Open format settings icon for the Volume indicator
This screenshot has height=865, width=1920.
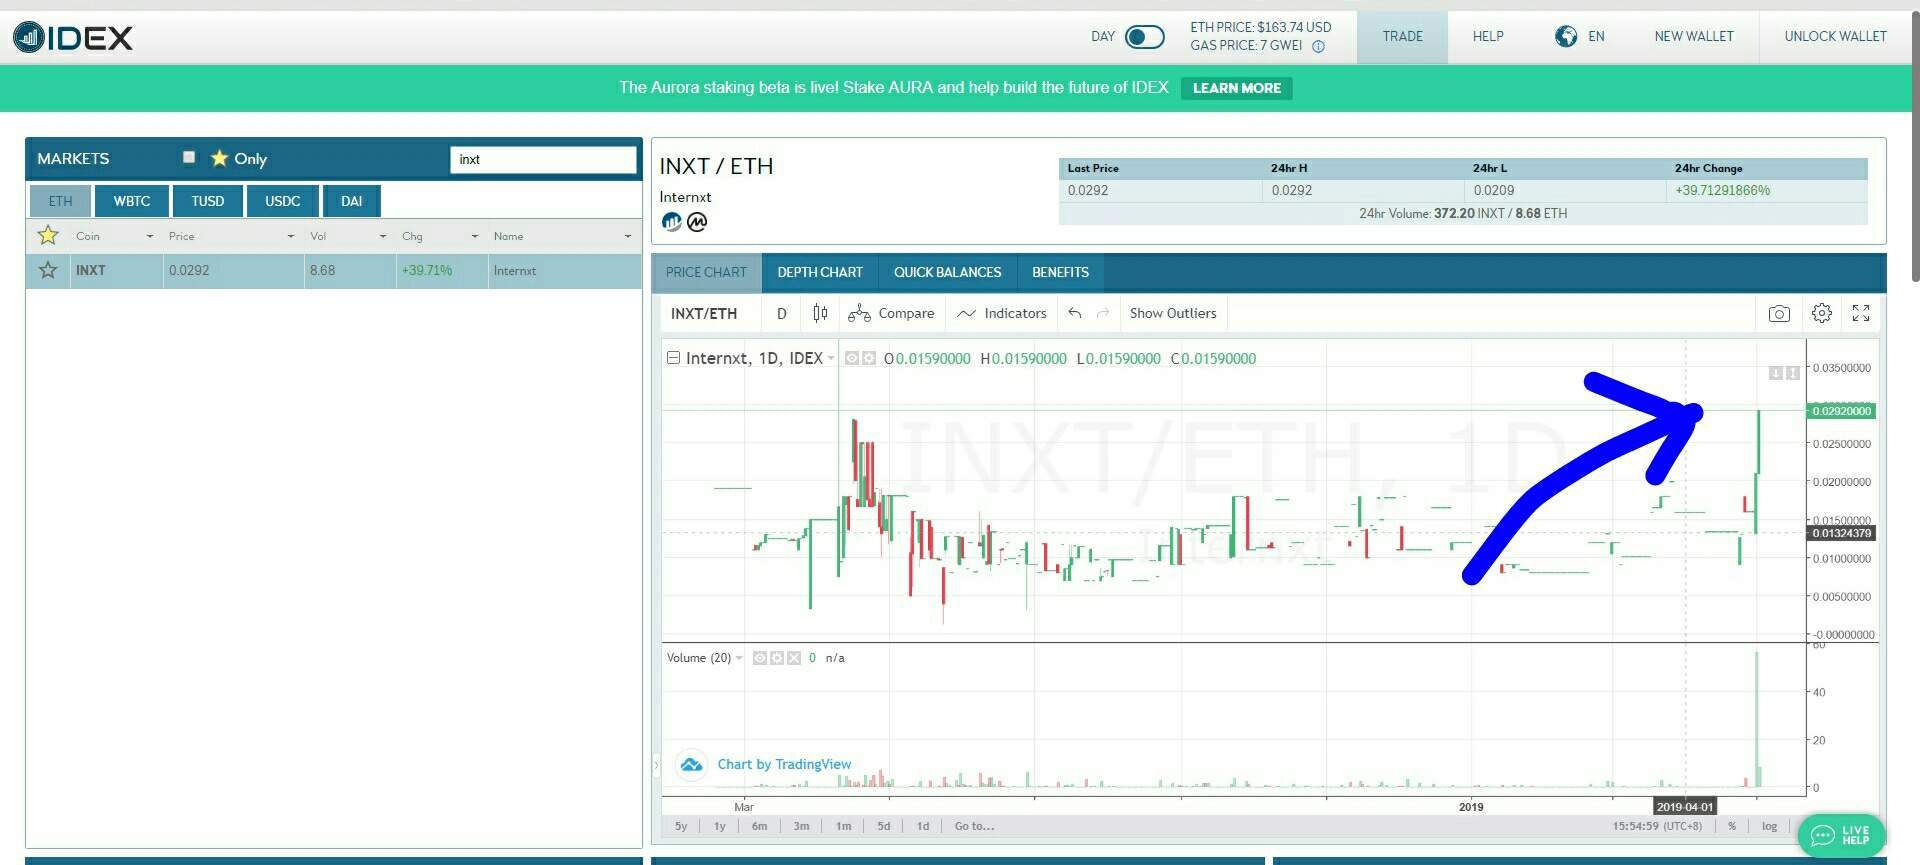(777, 658)
